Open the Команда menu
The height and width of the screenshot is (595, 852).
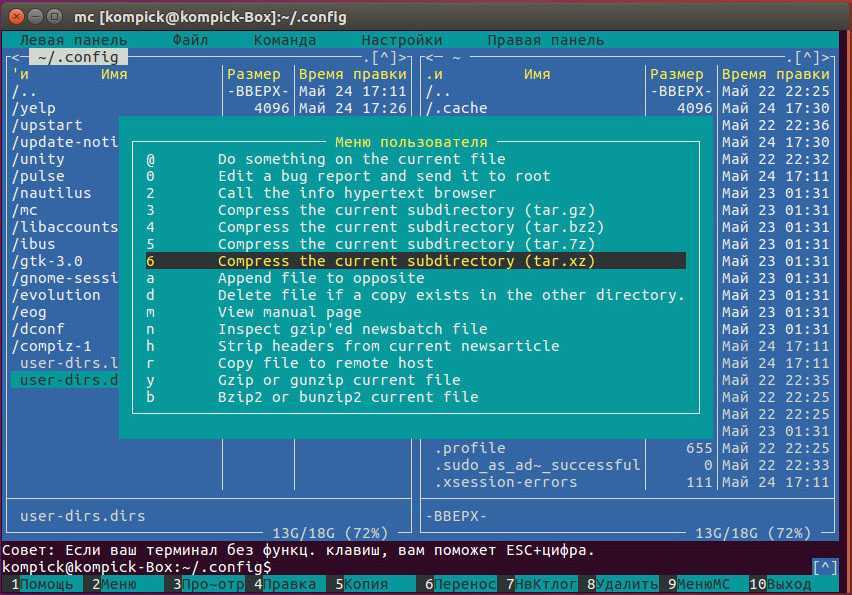click(284, 41)
